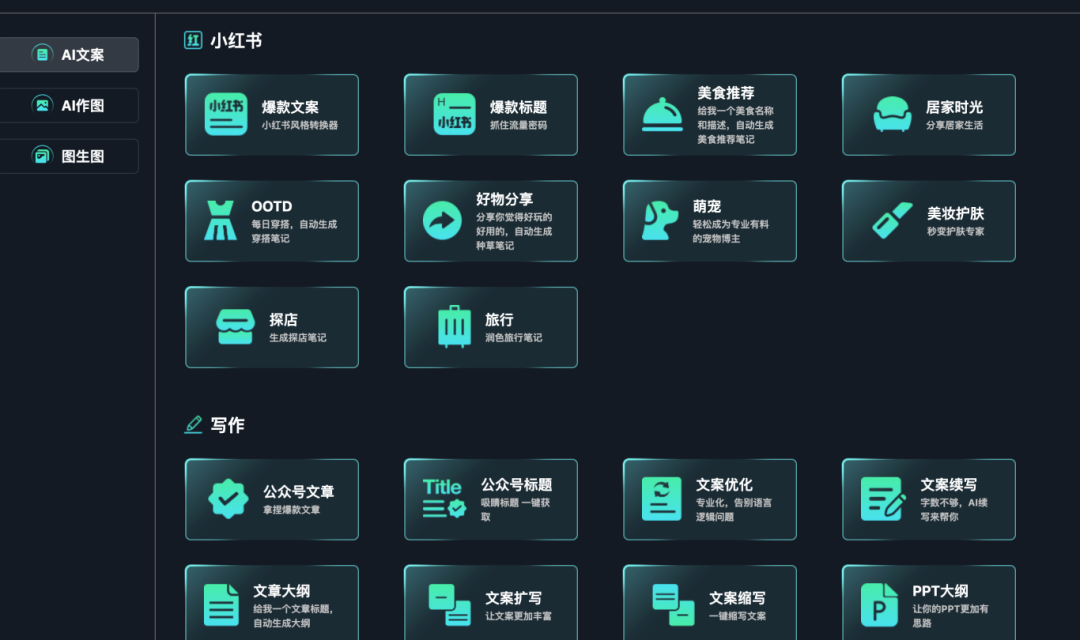Click the OOTD dress icon

[x=220, y=220]
